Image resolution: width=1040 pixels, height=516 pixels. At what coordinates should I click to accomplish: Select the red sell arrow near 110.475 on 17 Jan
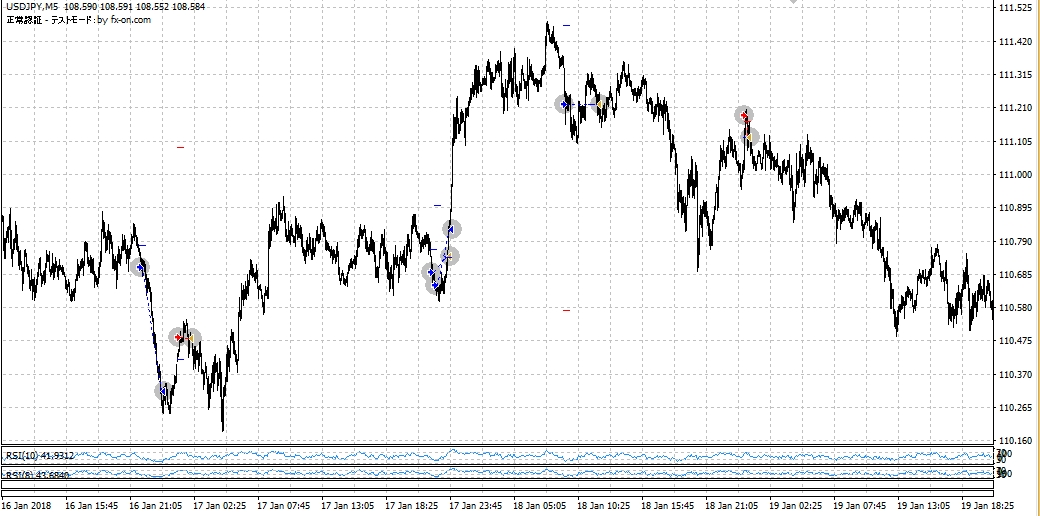click(x=178, y=338)
